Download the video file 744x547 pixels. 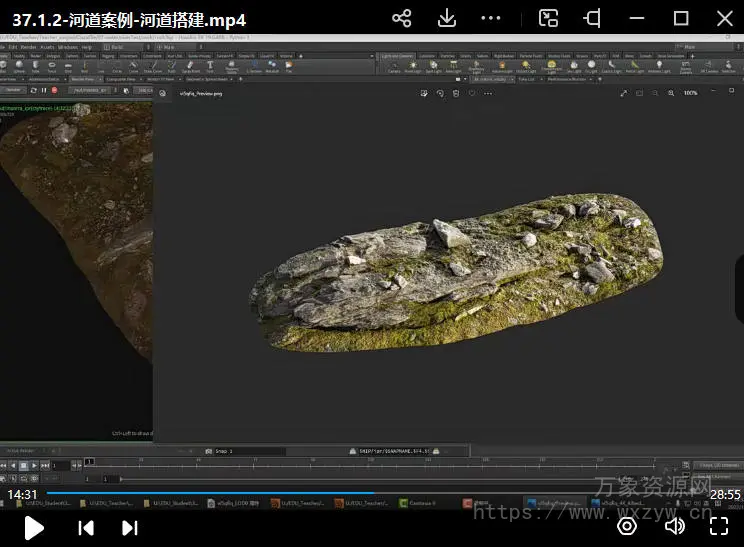pyautogui.click(x=447, y=18)
